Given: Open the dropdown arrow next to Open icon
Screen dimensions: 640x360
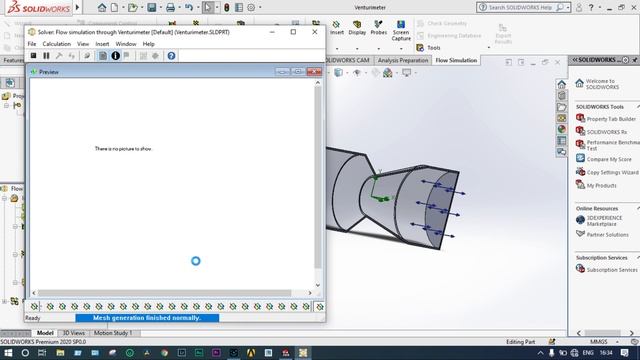Looking at the screenshot, I should (x=142, y=7).
